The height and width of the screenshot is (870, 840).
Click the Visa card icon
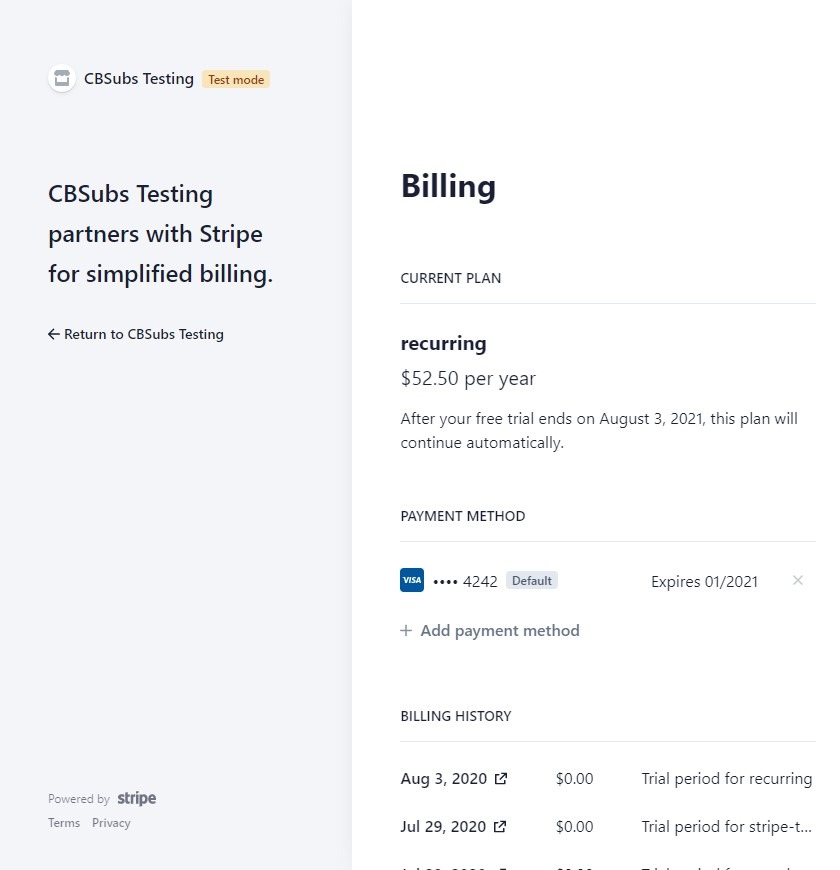click(412, 580)
